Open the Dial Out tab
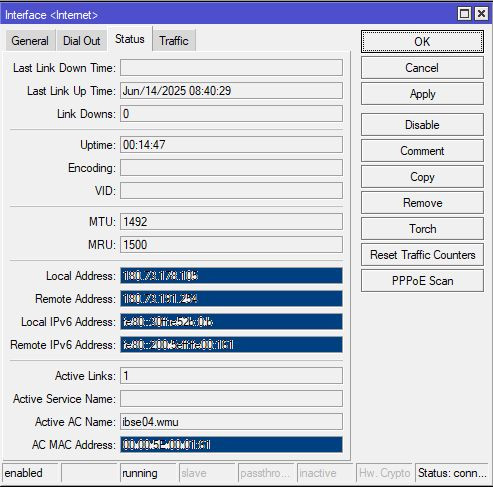Screen dimensions: 493x487 [82, 41]
